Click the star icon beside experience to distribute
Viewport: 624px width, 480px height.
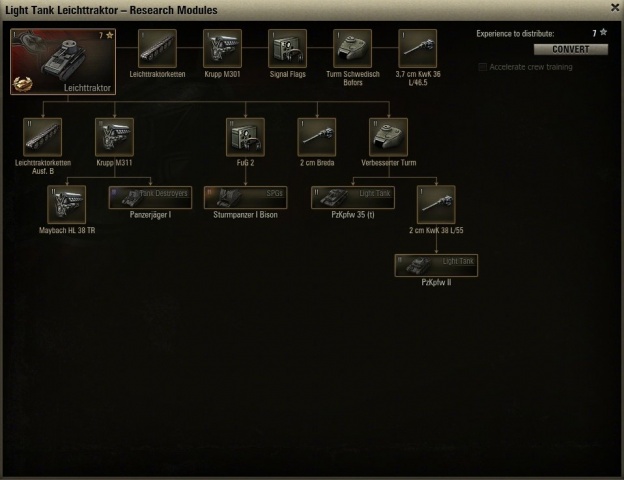[603, 32]
